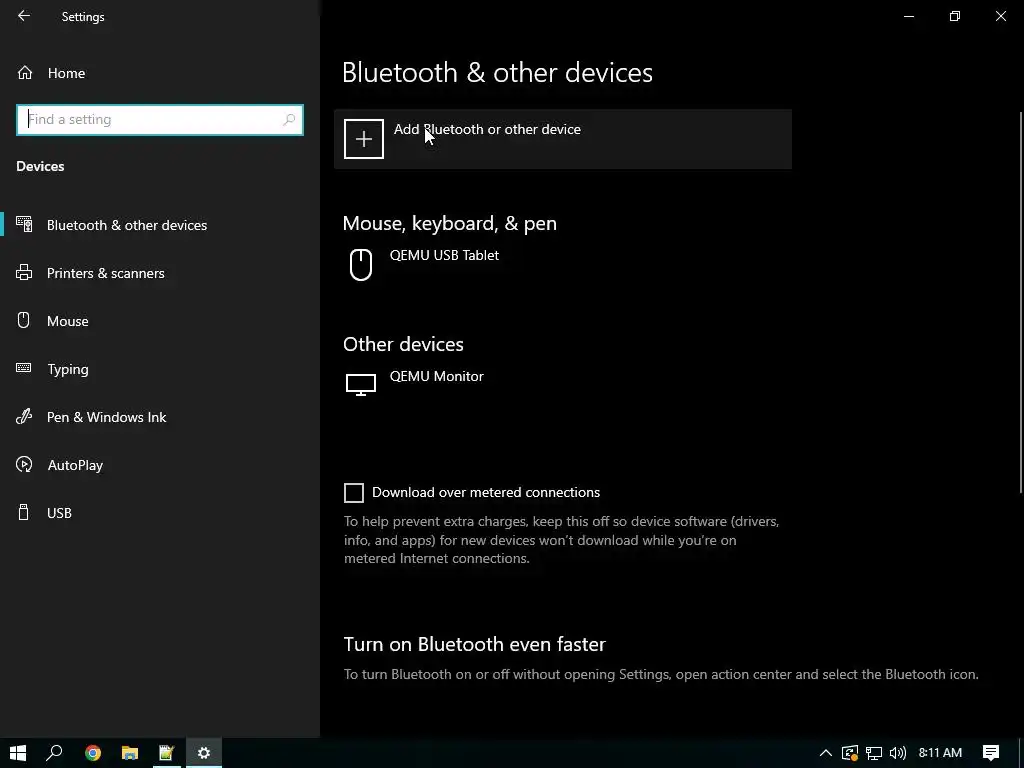Click the network icon in system tray
Screen dimensions: 1024x768
click(874, 753)
